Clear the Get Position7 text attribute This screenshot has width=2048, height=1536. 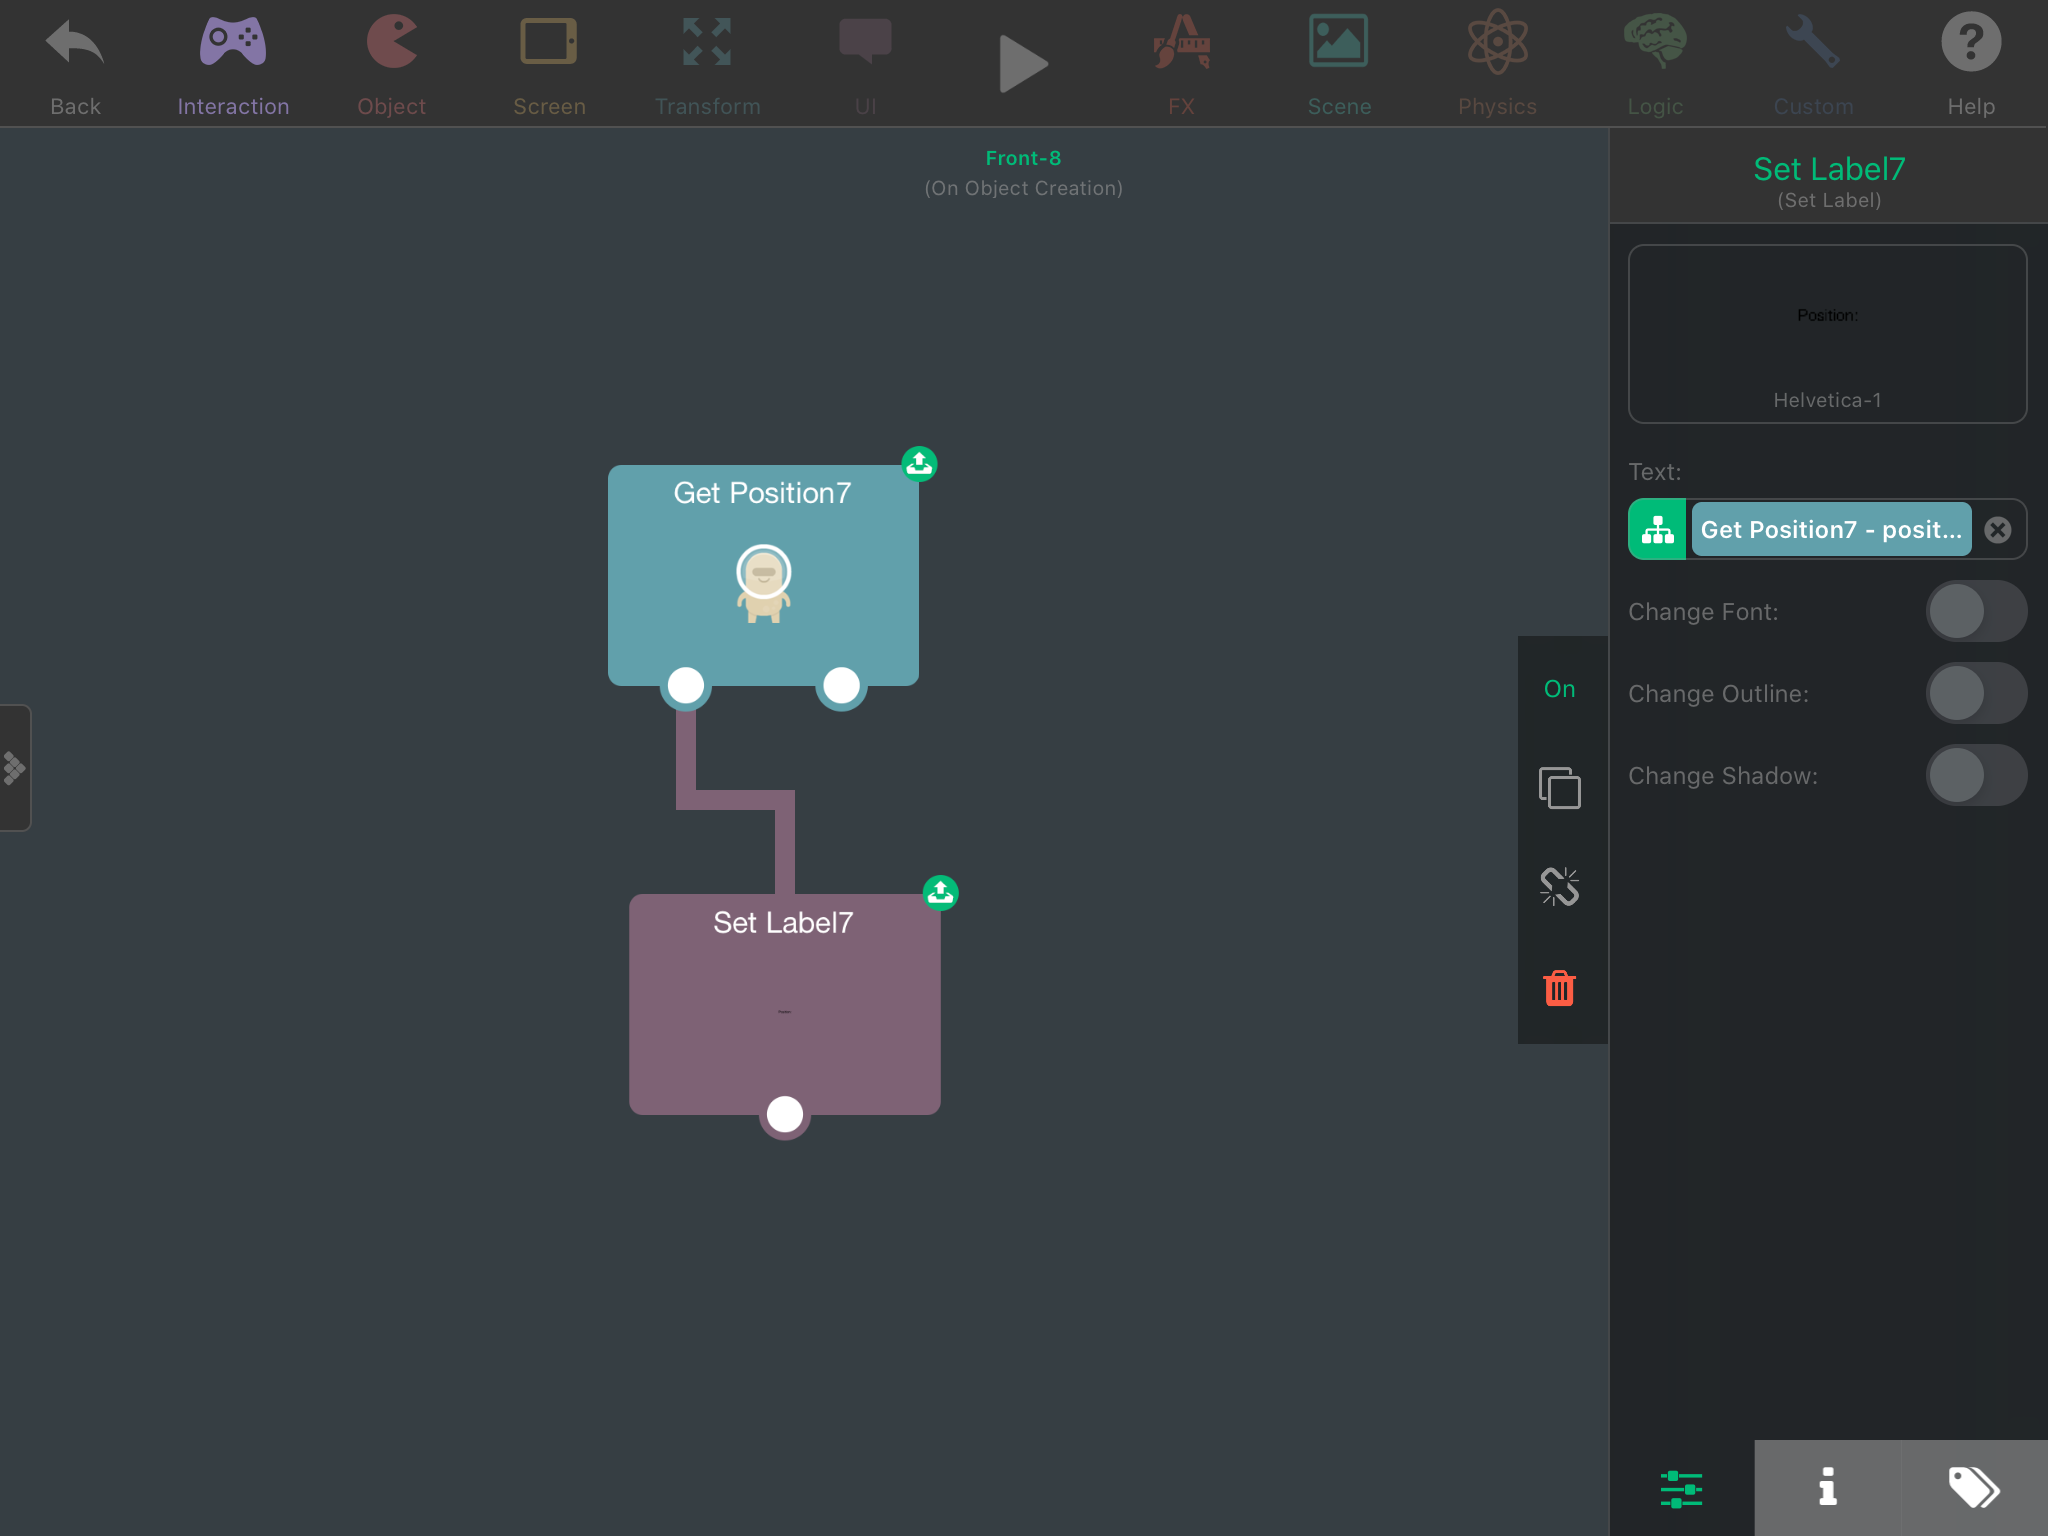point(1997,529)
